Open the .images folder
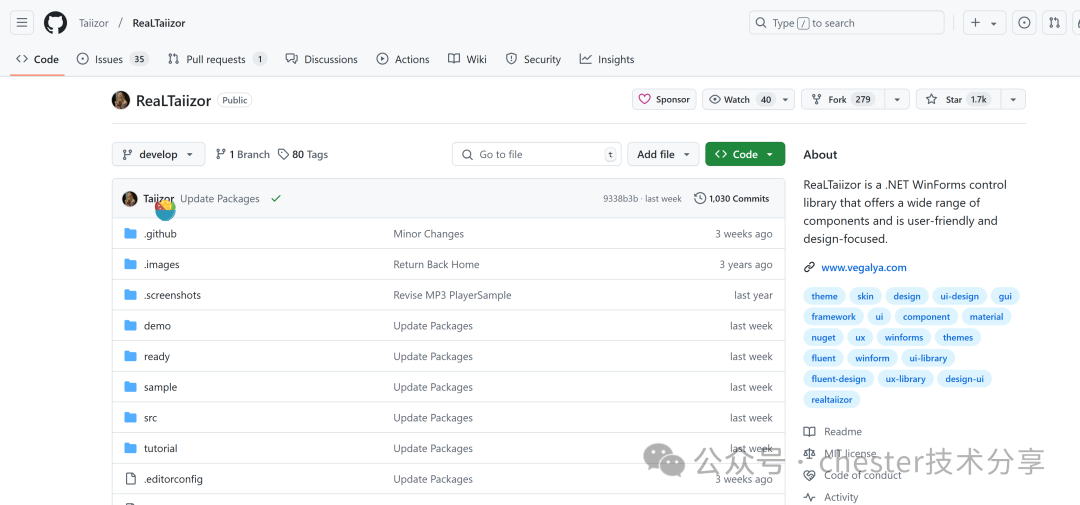The height and width of the screenshot is (505, 1080). point(162,265)
